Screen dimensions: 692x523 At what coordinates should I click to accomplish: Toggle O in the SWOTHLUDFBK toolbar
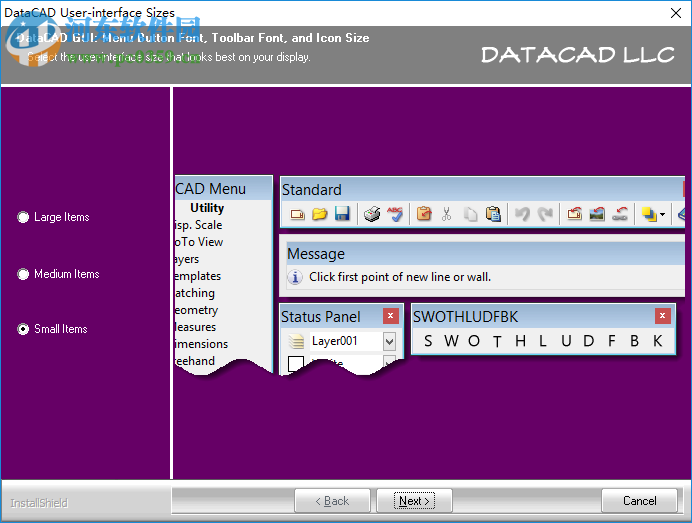474,341
